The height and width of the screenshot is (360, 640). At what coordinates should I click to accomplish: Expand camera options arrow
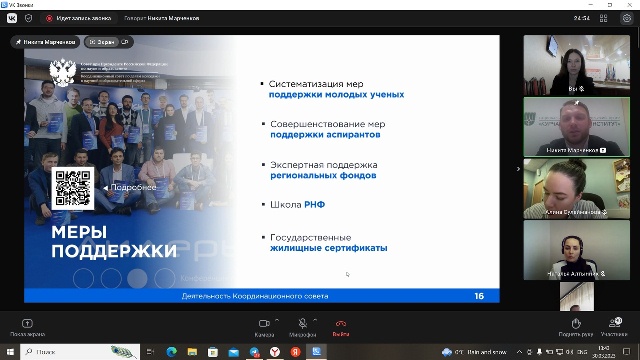click(277, 320)
